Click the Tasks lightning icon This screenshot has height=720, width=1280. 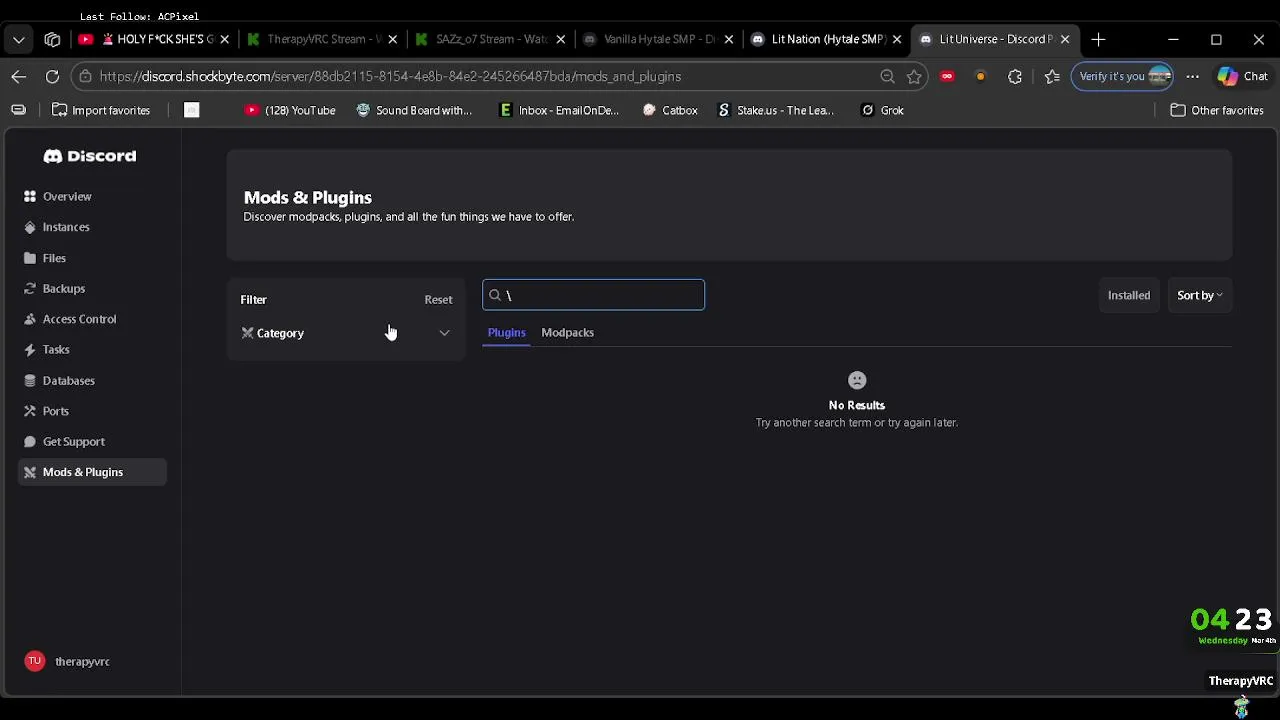tap(30, 350)
